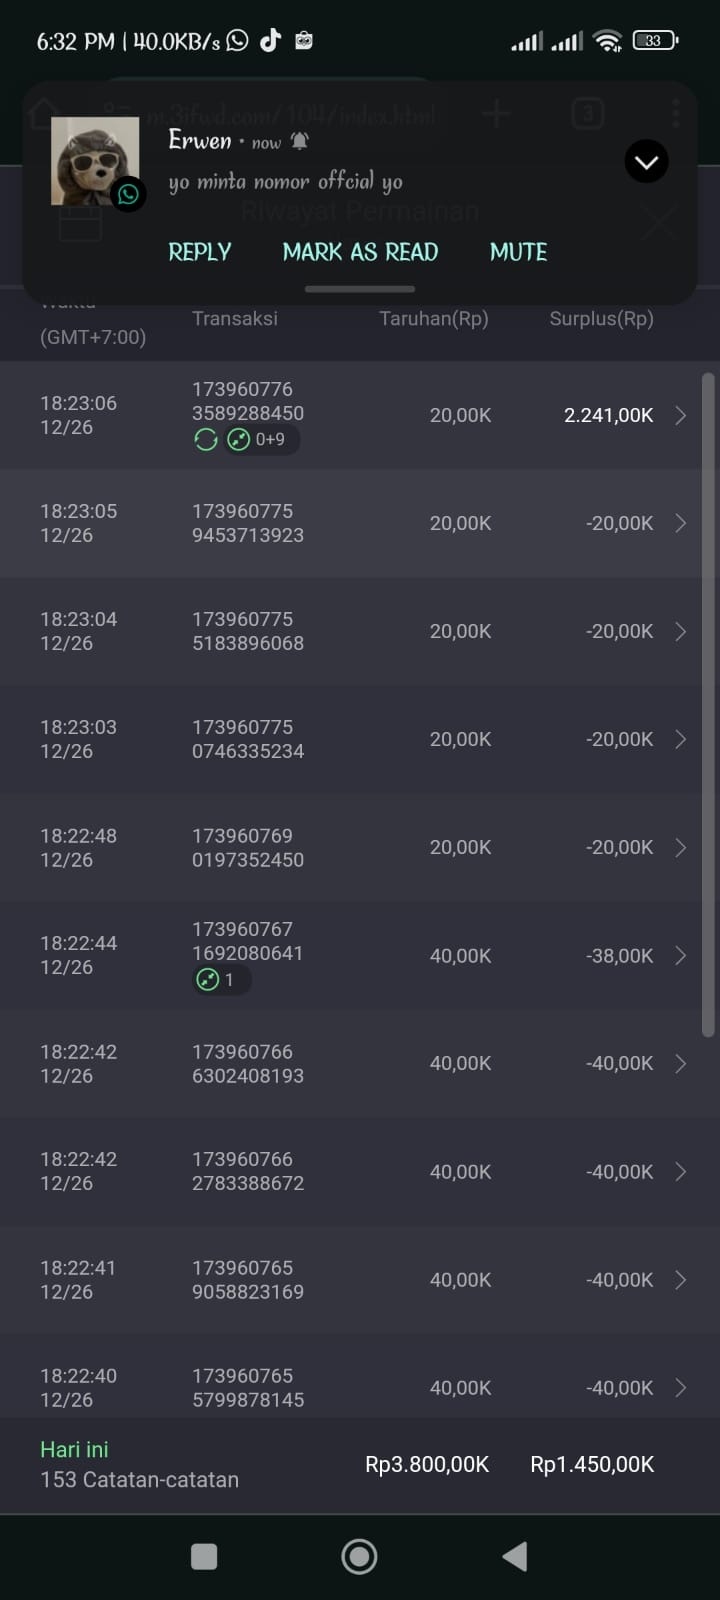Tap the battery indicator in status bar
720x1600 pixels.
[x=654, y=41]
